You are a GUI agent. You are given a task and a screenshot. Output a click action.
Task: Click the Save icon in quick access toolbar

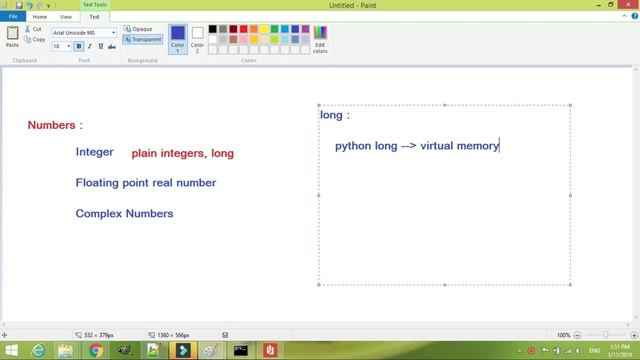(x=19, y=5)
